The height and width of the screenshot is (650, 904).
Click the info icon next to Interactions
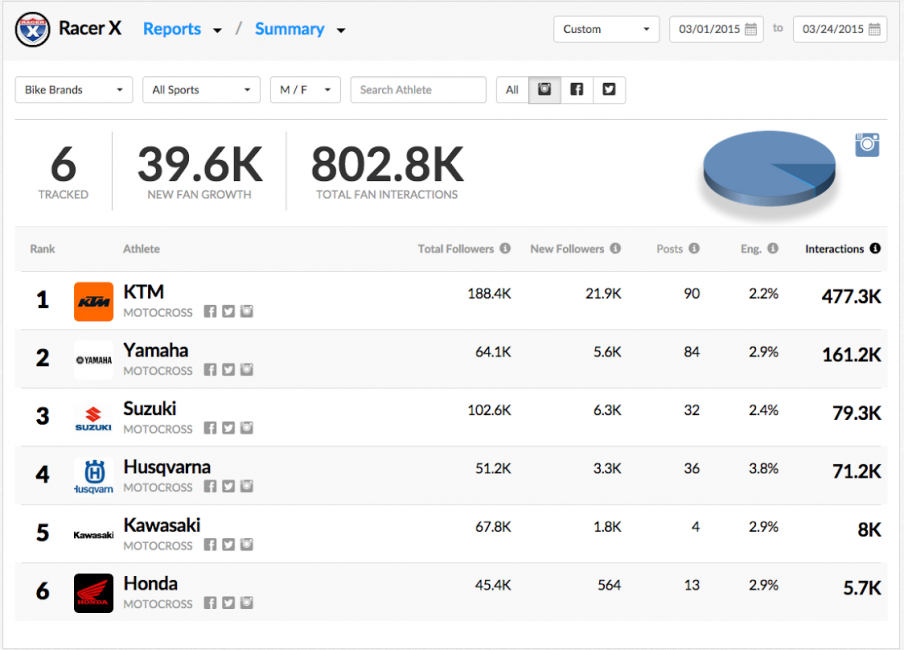coord(875,249)
